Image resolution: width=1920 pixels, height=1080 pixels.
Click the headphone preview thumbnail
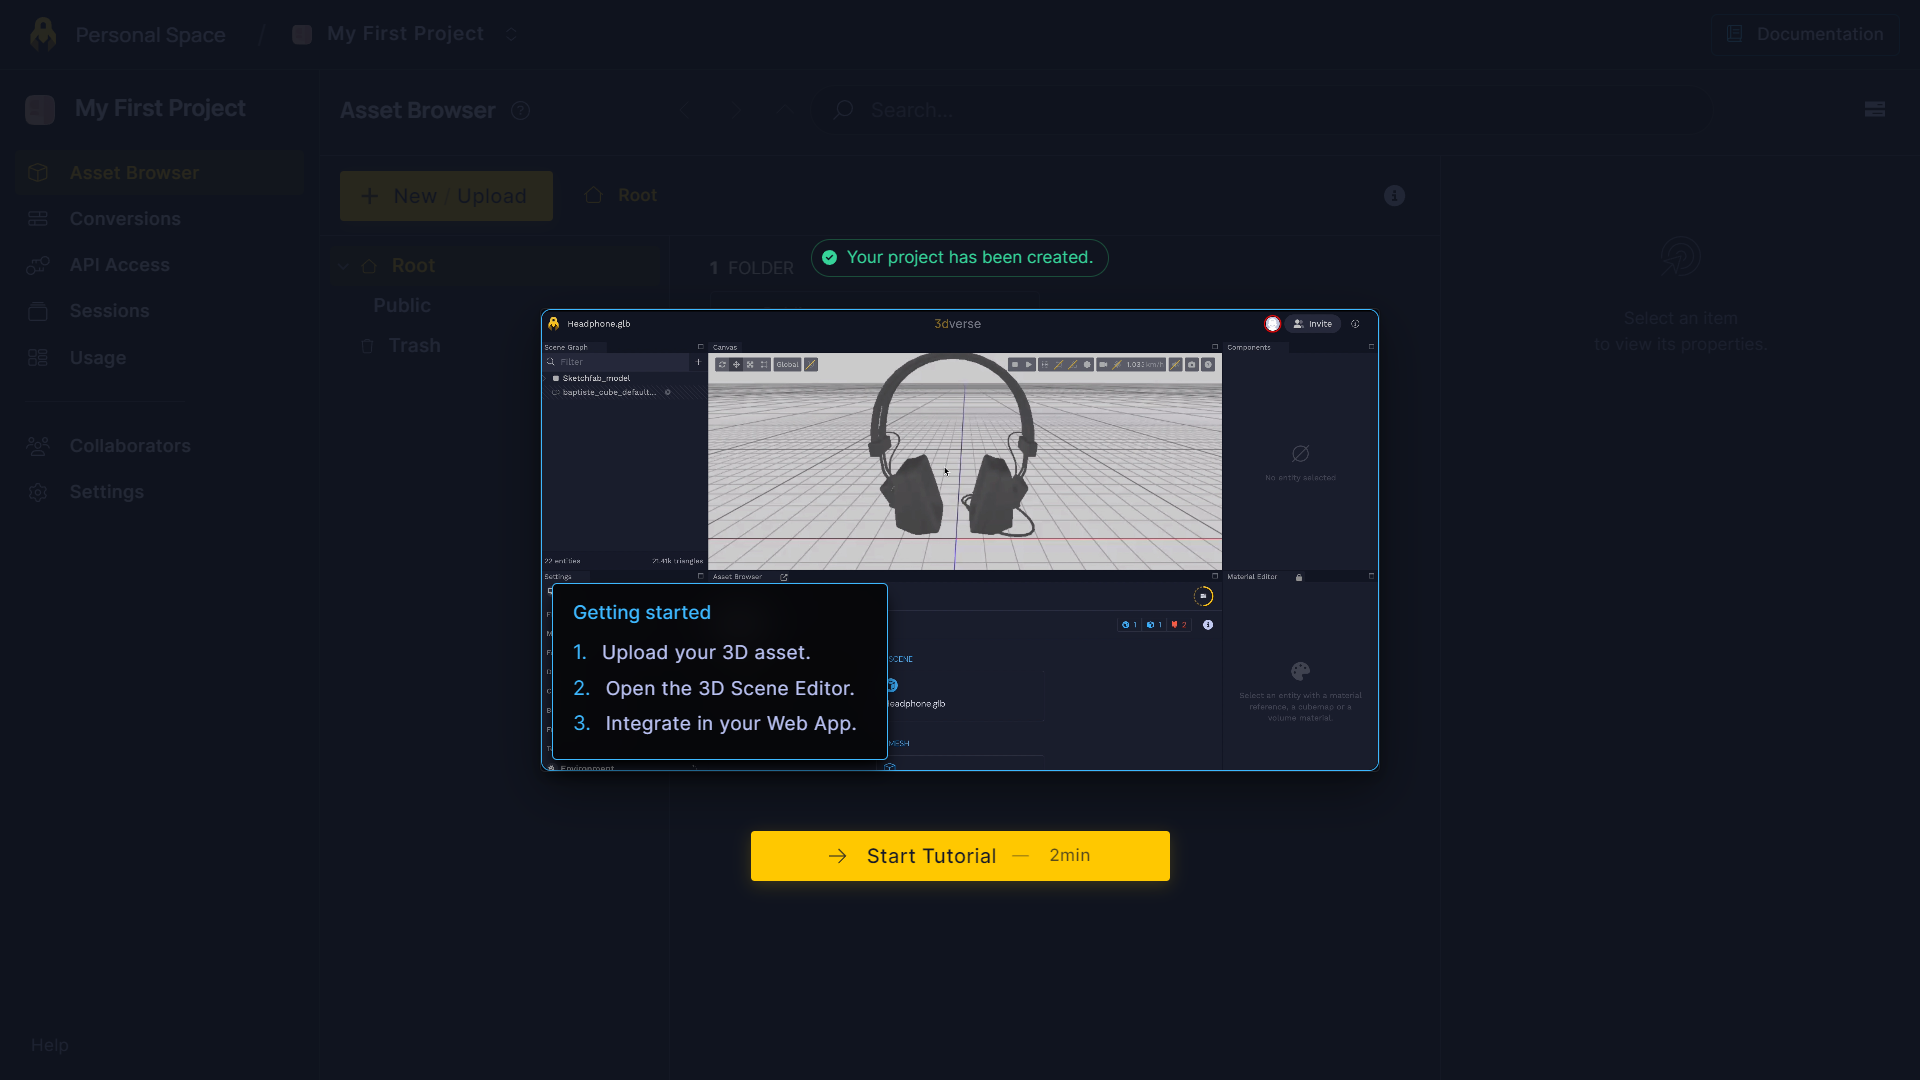(x=960, y=540)
